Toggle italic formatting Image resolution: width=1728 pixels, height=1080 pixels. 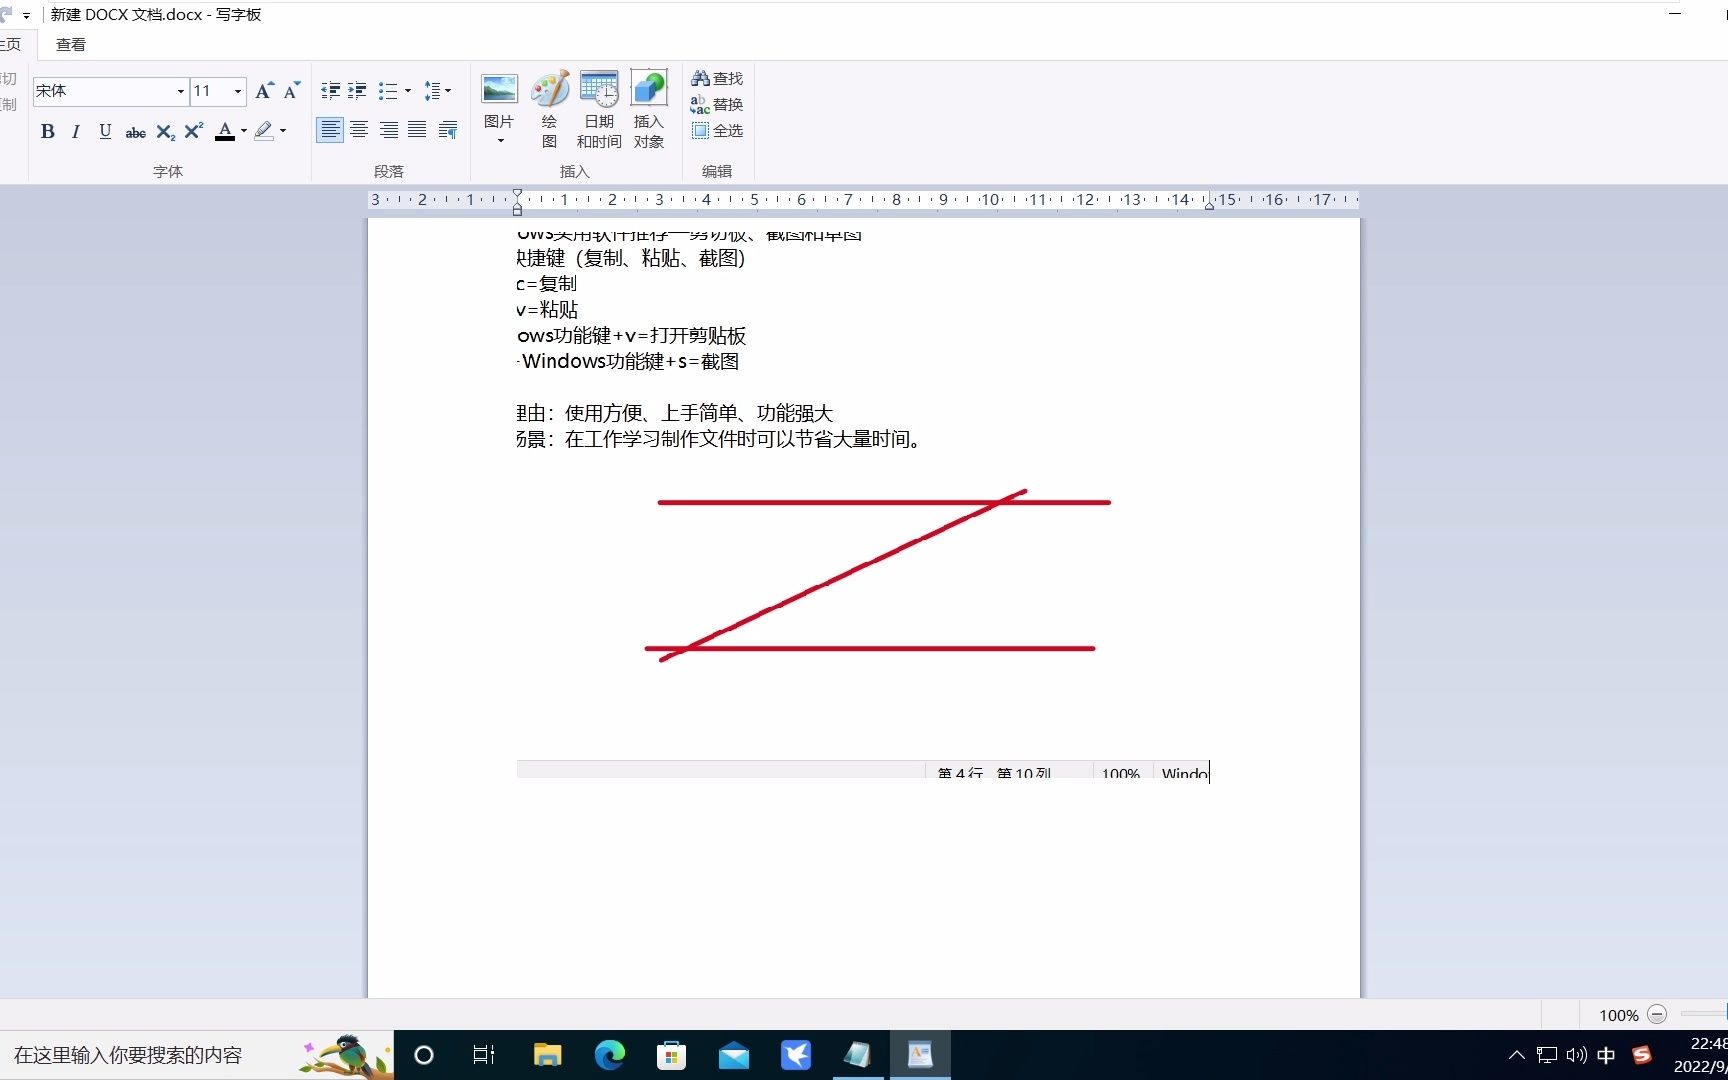[76, 131]
